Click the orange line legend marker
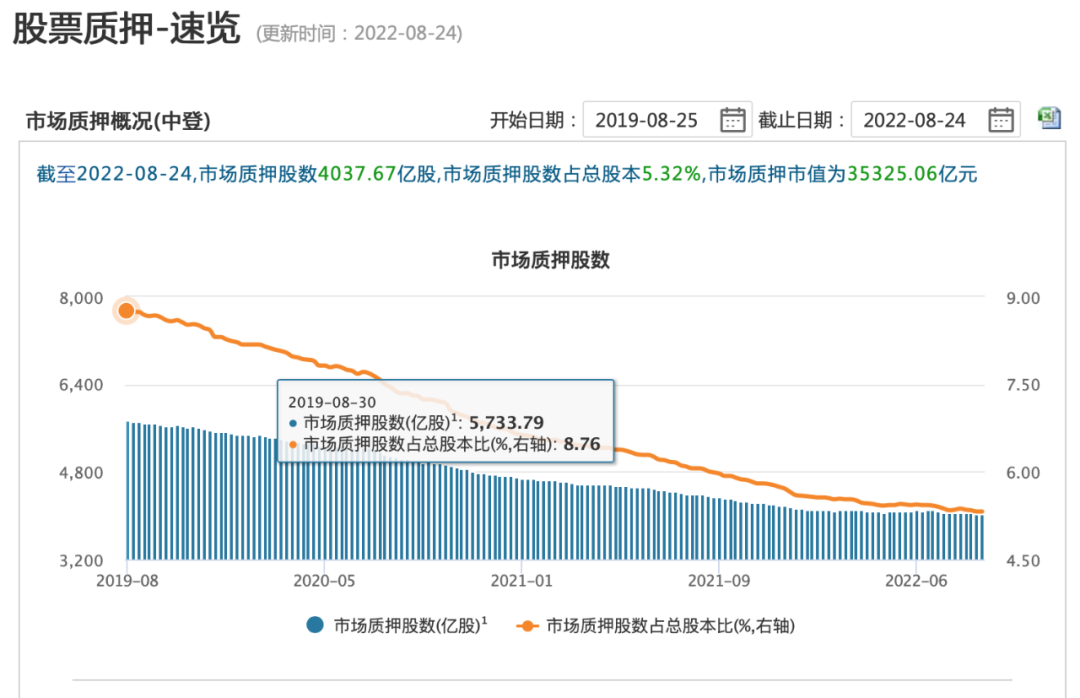The height and width of the screenshot is (698, 1080). 526,626
